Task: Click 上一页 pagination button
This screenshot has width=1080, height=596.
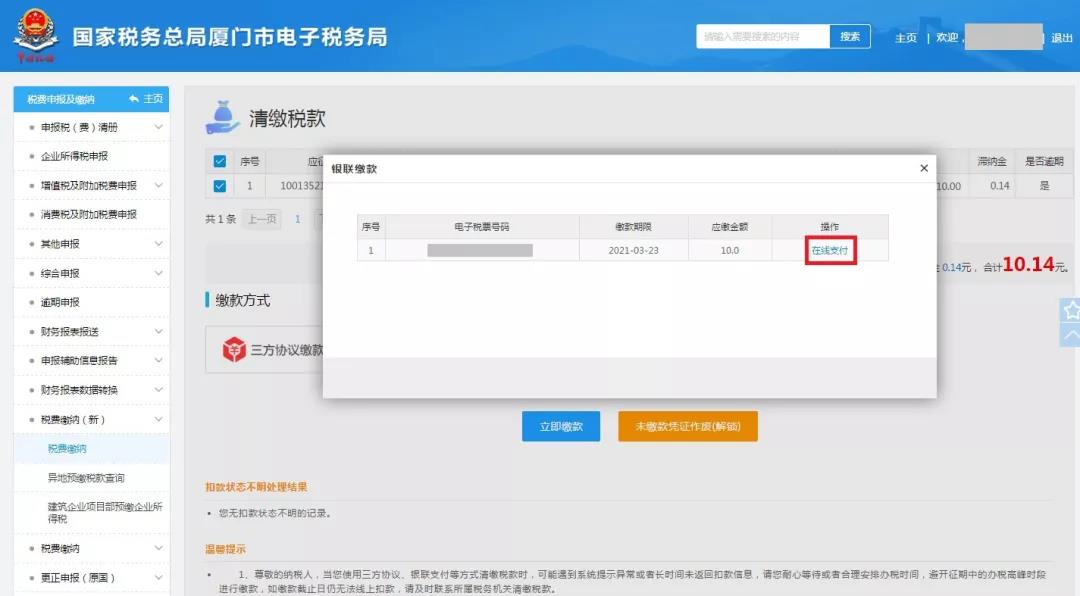Action: tap(262, 219)
